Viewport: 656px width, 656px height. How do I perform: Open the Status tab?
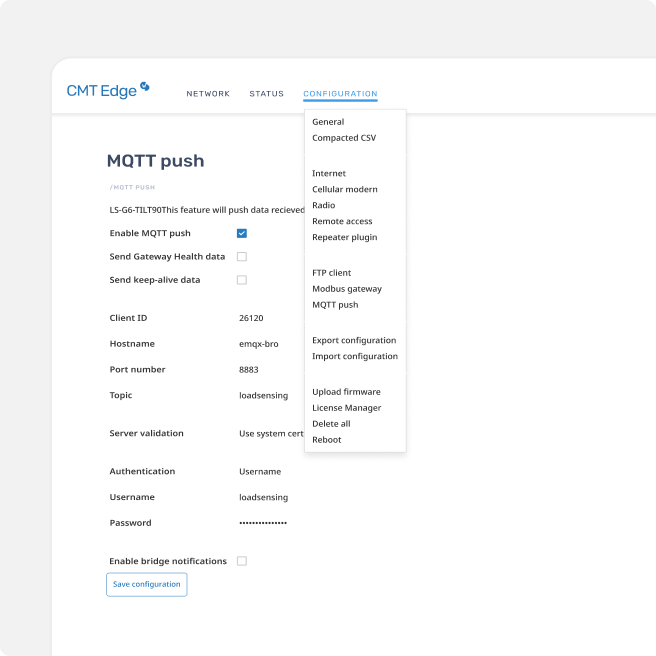[266, 94]
